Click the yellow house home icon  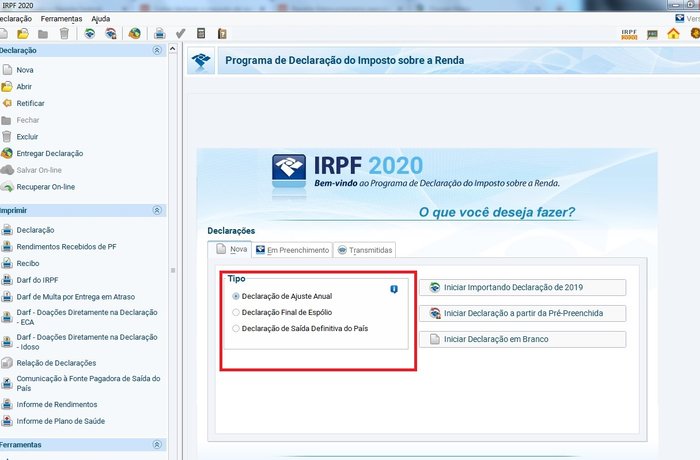(673, 33)
